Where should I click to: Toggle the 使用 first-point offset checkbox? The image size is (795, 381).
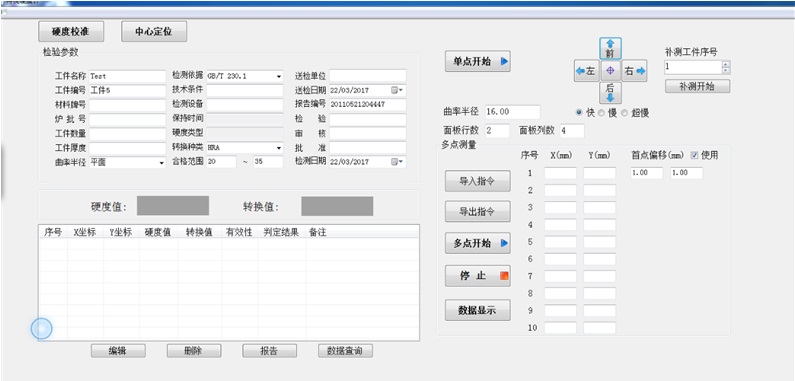click(x=695, y=155)
